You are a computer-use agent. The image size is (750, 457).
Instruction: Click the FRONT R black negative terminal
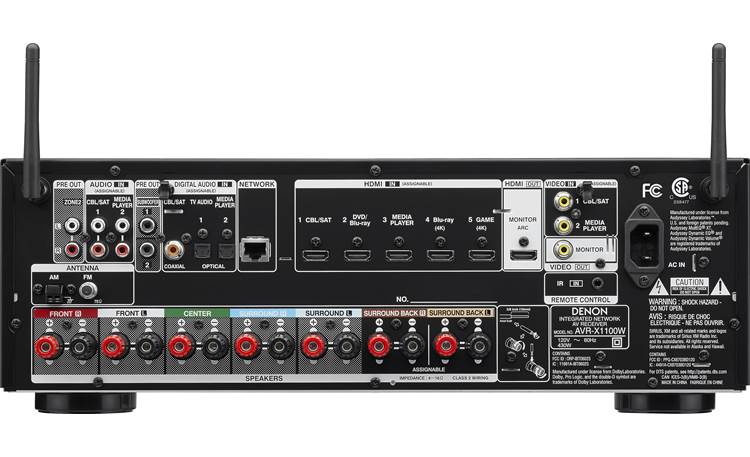point(83,346)
